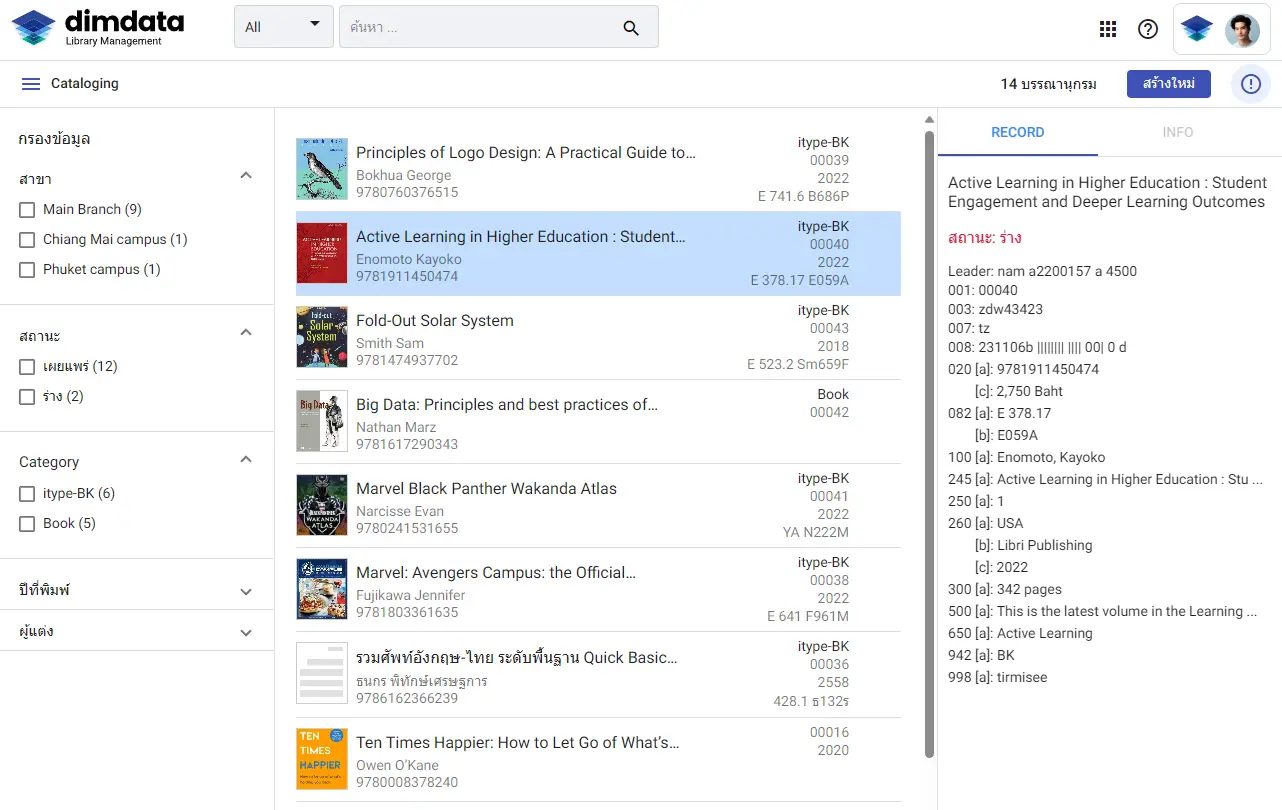
Task: Click the 998 [a]: tirmisee field
Action: point(998,677)
